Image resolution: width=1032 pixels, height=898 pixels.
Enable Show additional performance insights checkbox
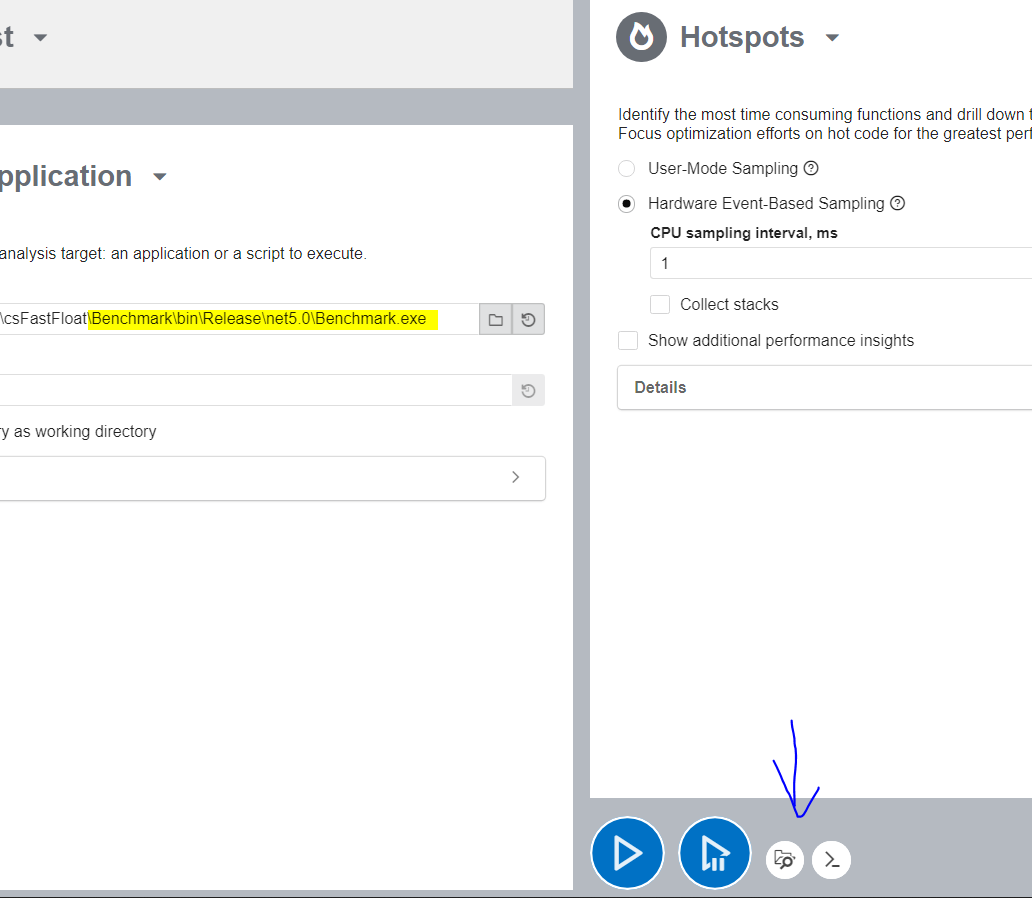pyautogui.click(x=628, y=340)
